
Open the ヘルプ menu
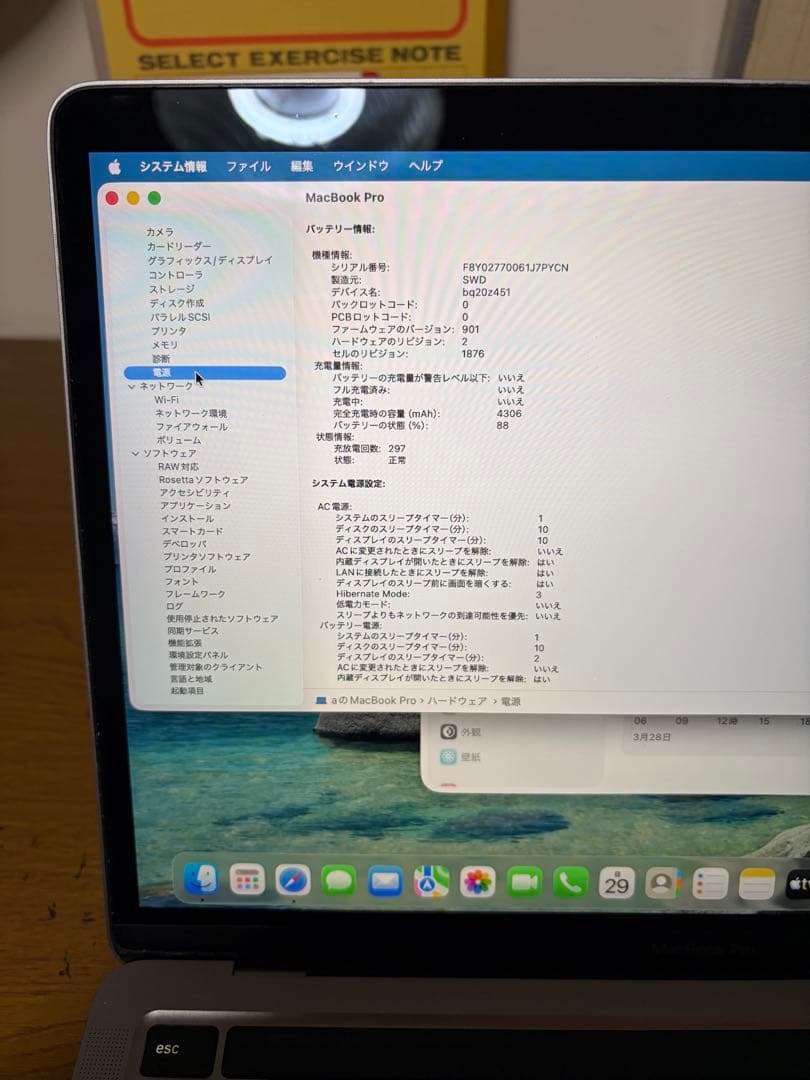coord(426,165)
